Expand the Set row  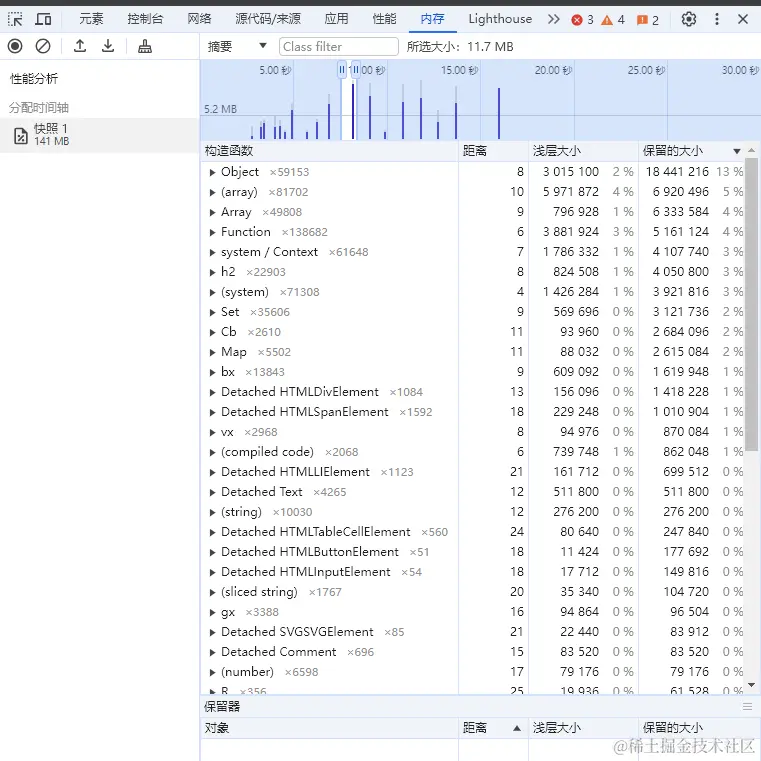pos(212,312)
